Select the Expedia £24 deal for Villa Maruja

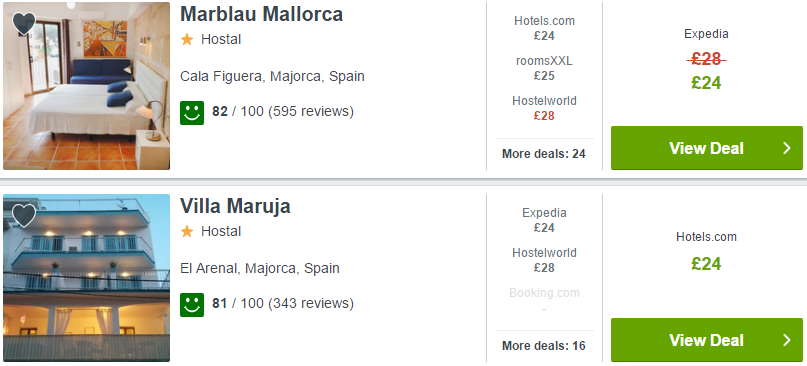coord(544,220)
